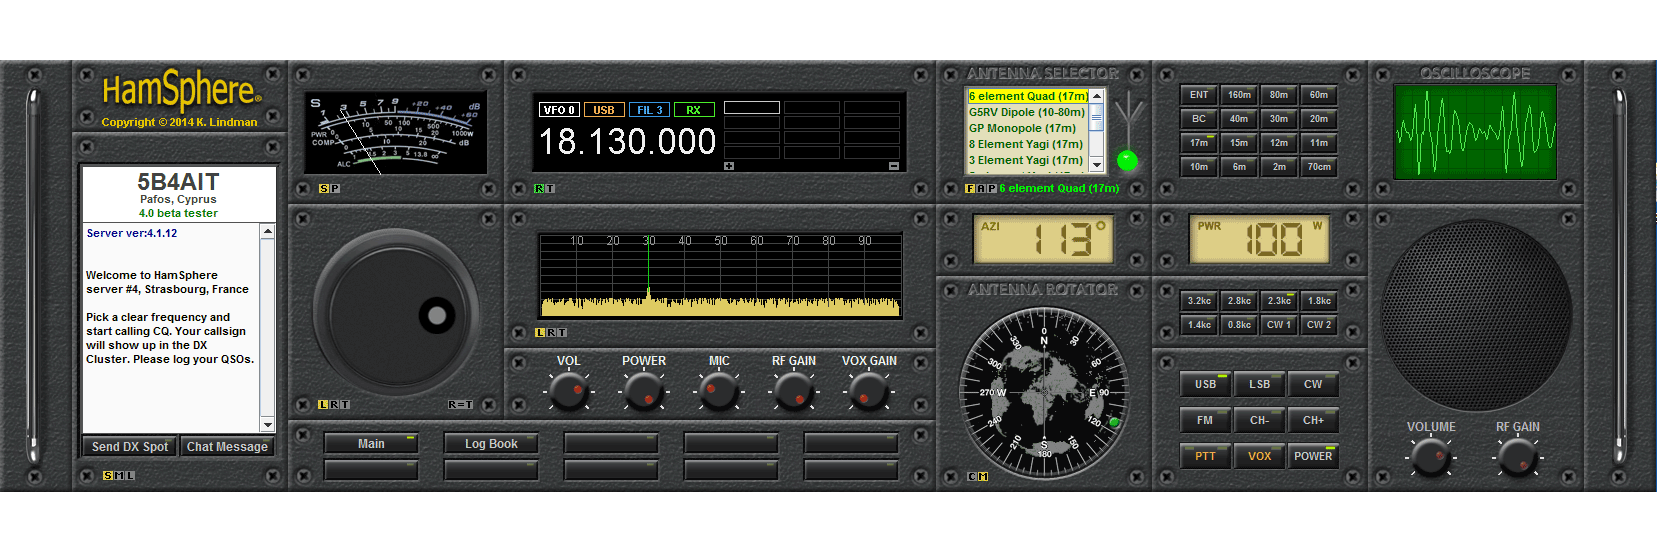Click the frequency display 18.130.000

point(627,142)
